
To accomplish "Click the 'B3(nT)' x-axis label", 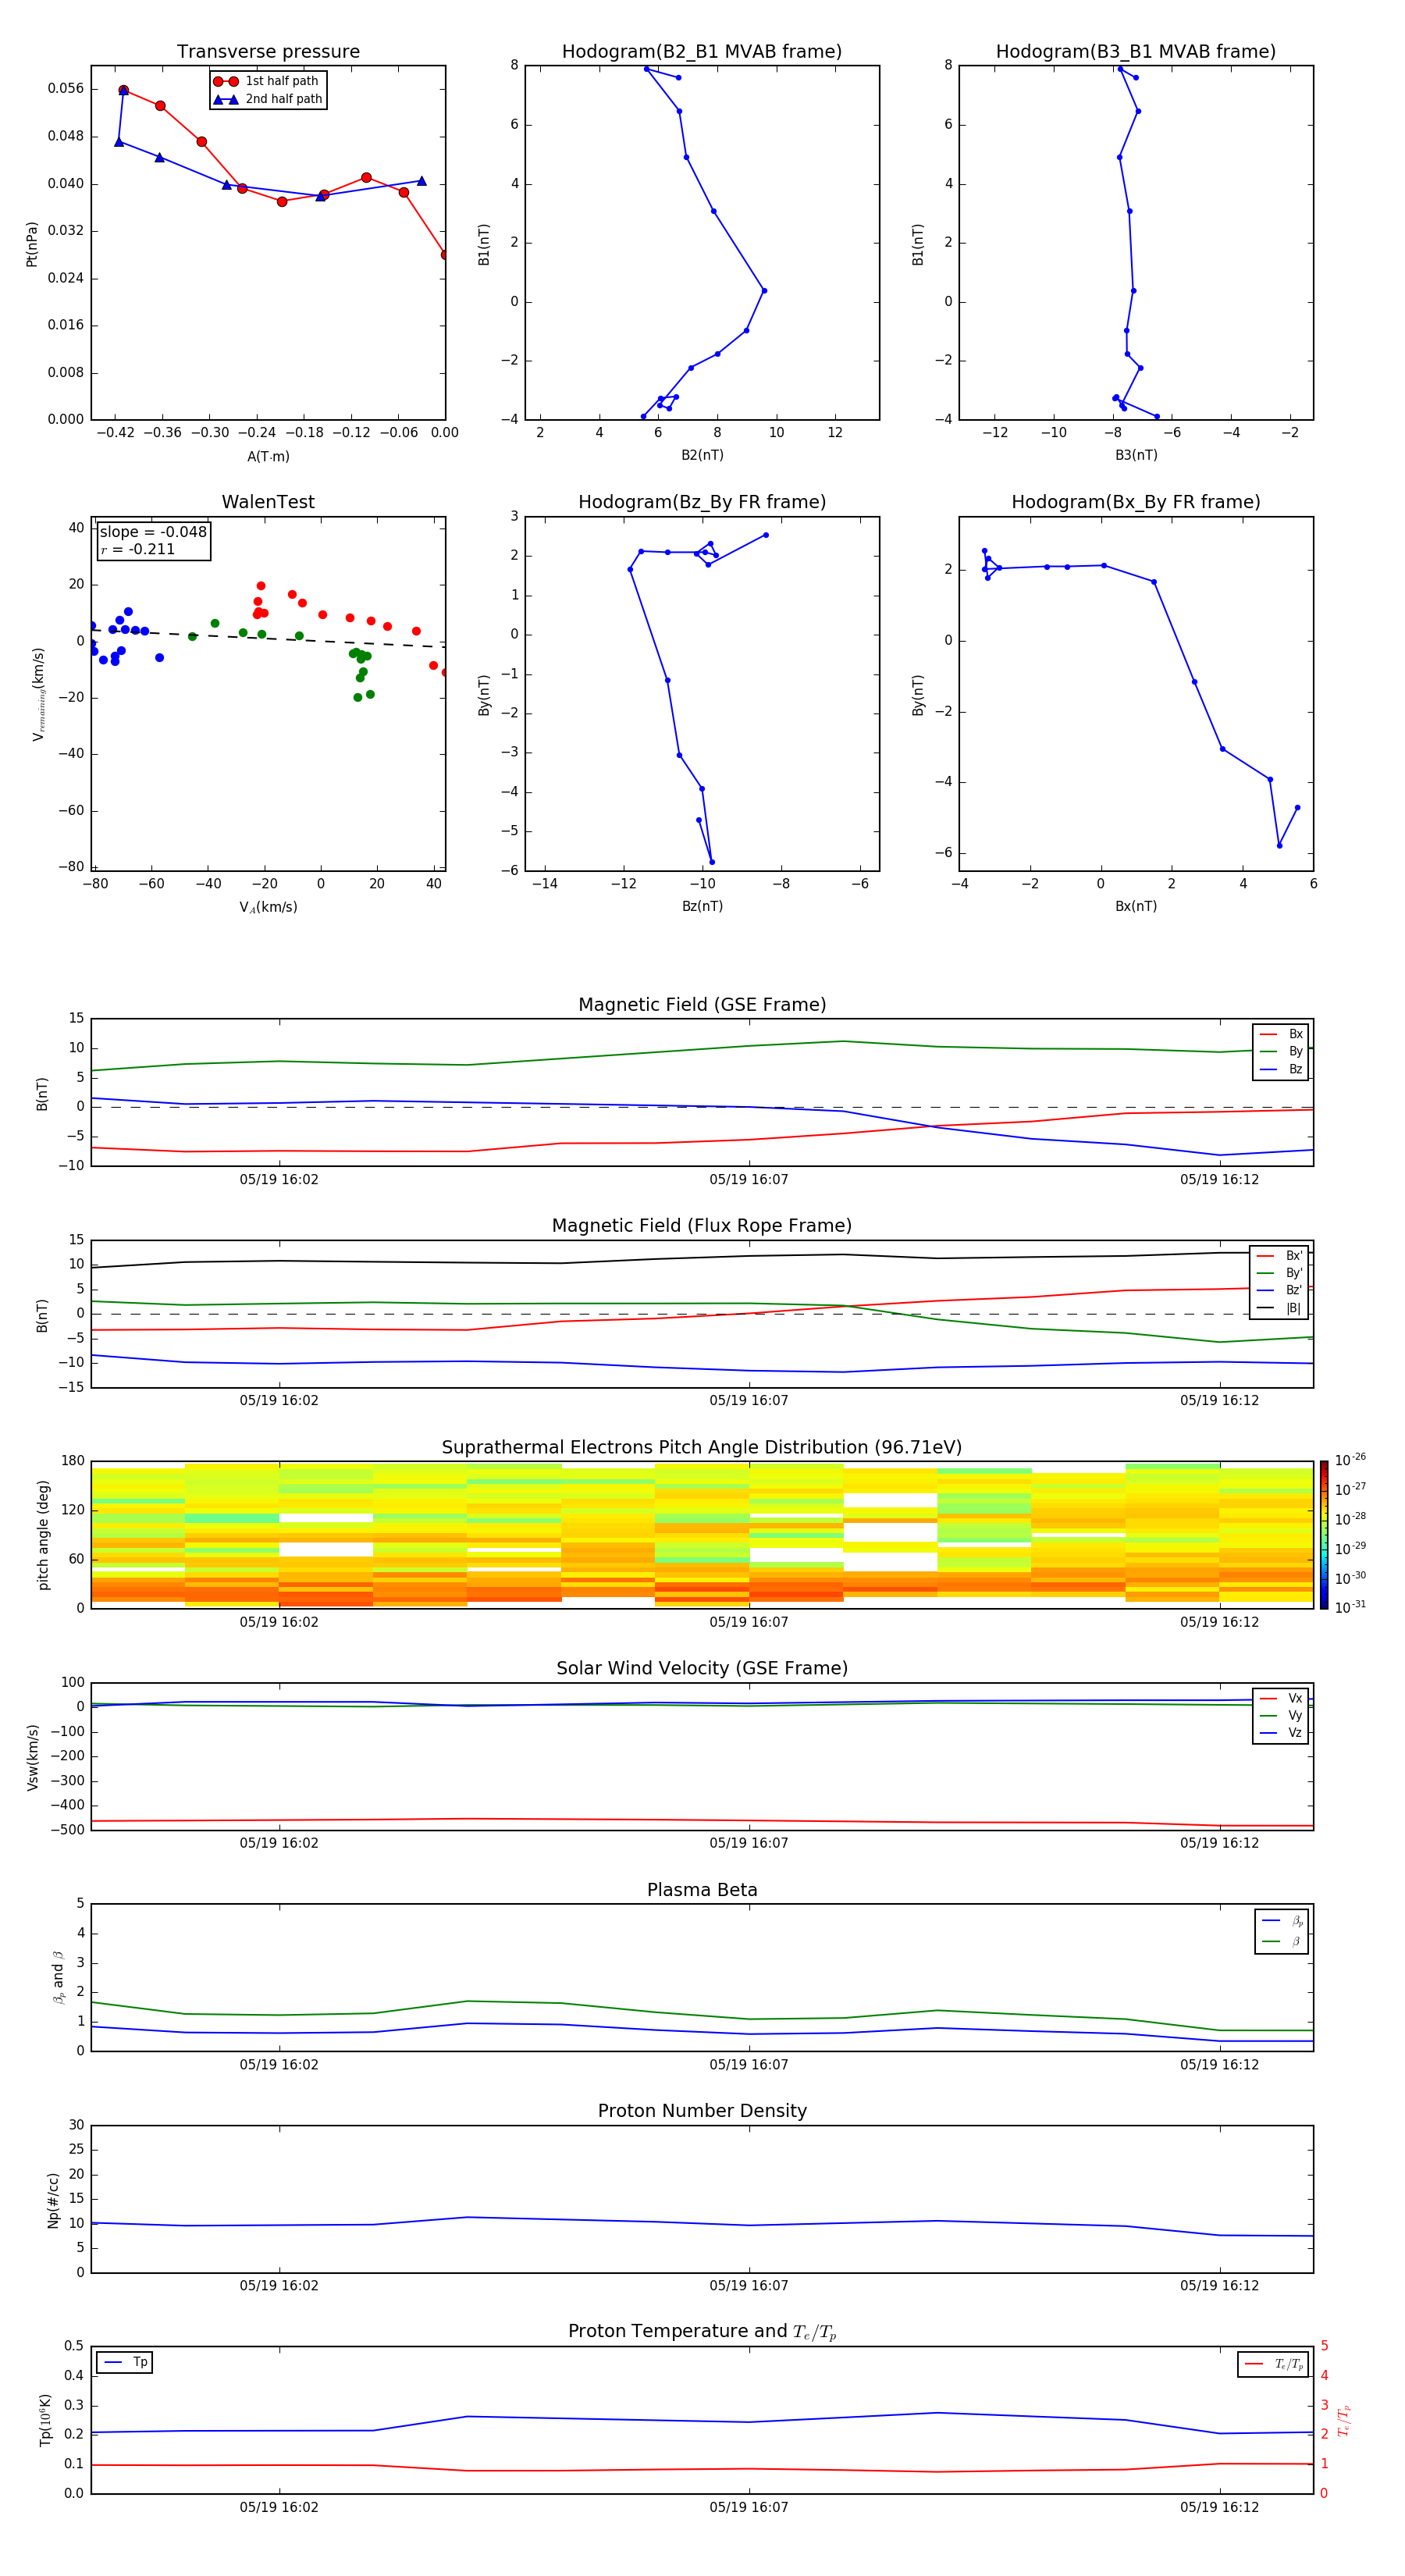I will (1136, 455).
